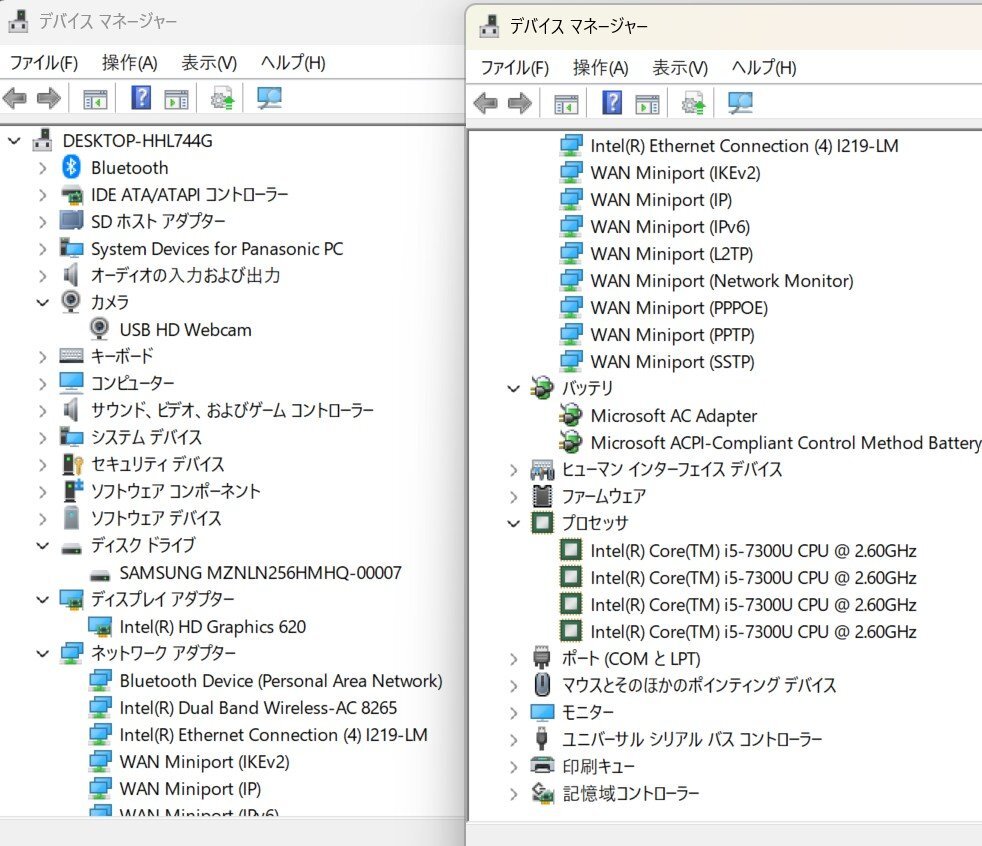The width and height of the screenshot is (982, 846).
Task: Toggle the console tree pane icon
Action: pyautogui.click(x=95, y=98)
